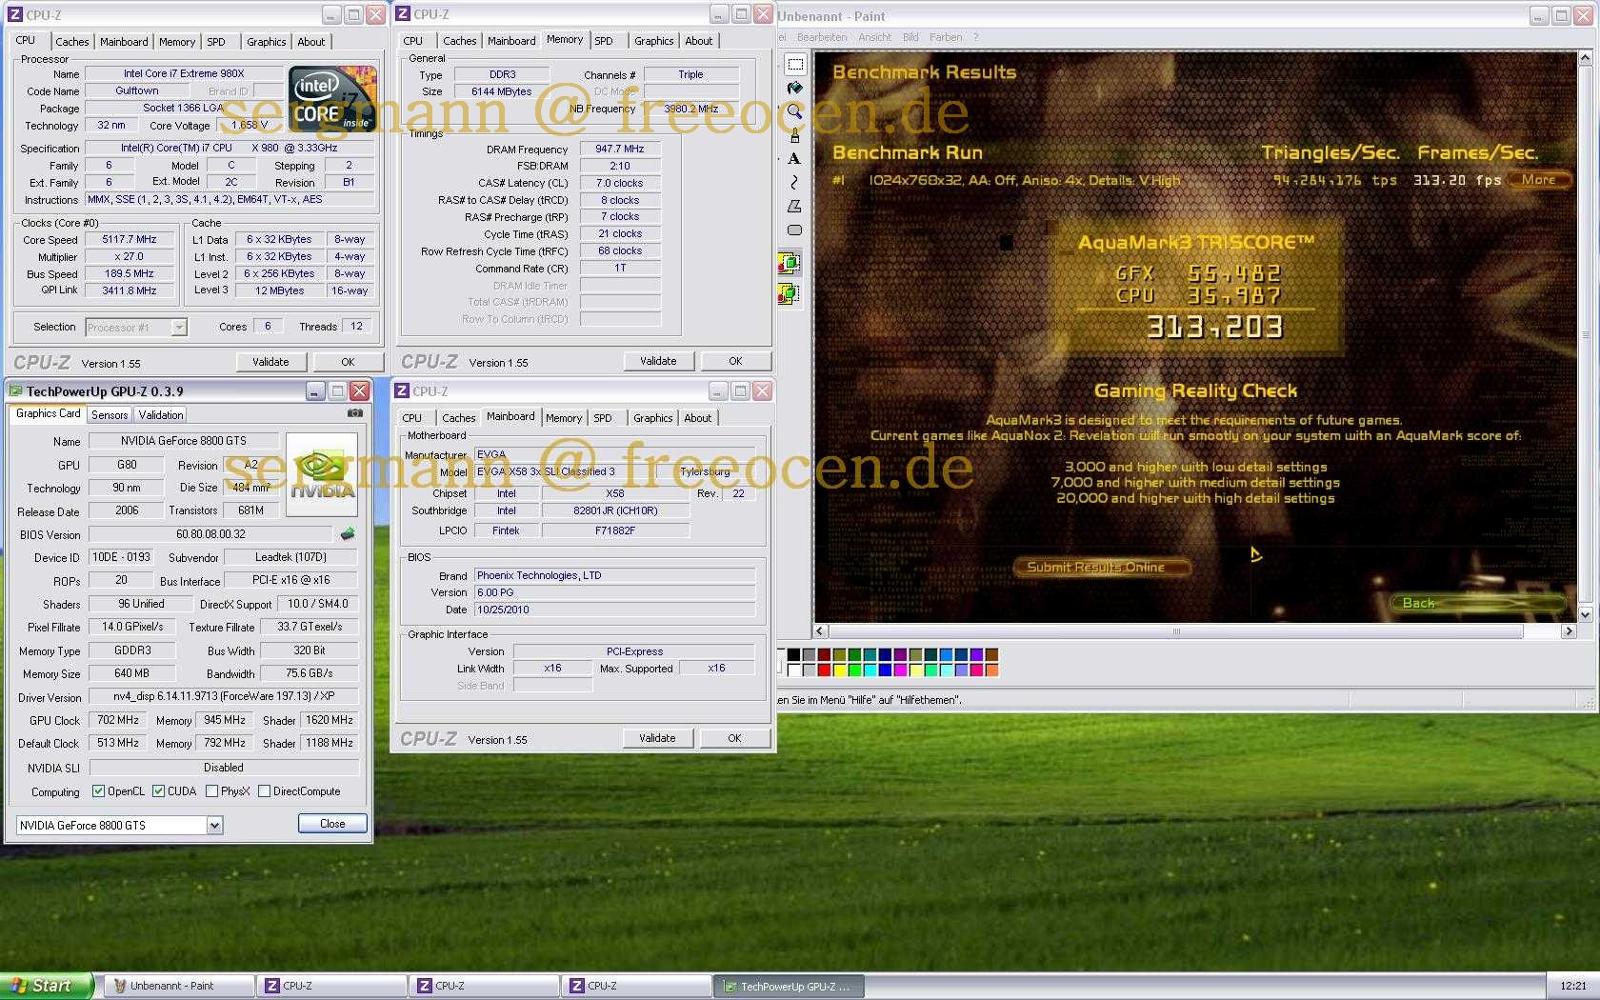Select the Brush tool in Paint
1600x1000 pixels.
point(795,135)
